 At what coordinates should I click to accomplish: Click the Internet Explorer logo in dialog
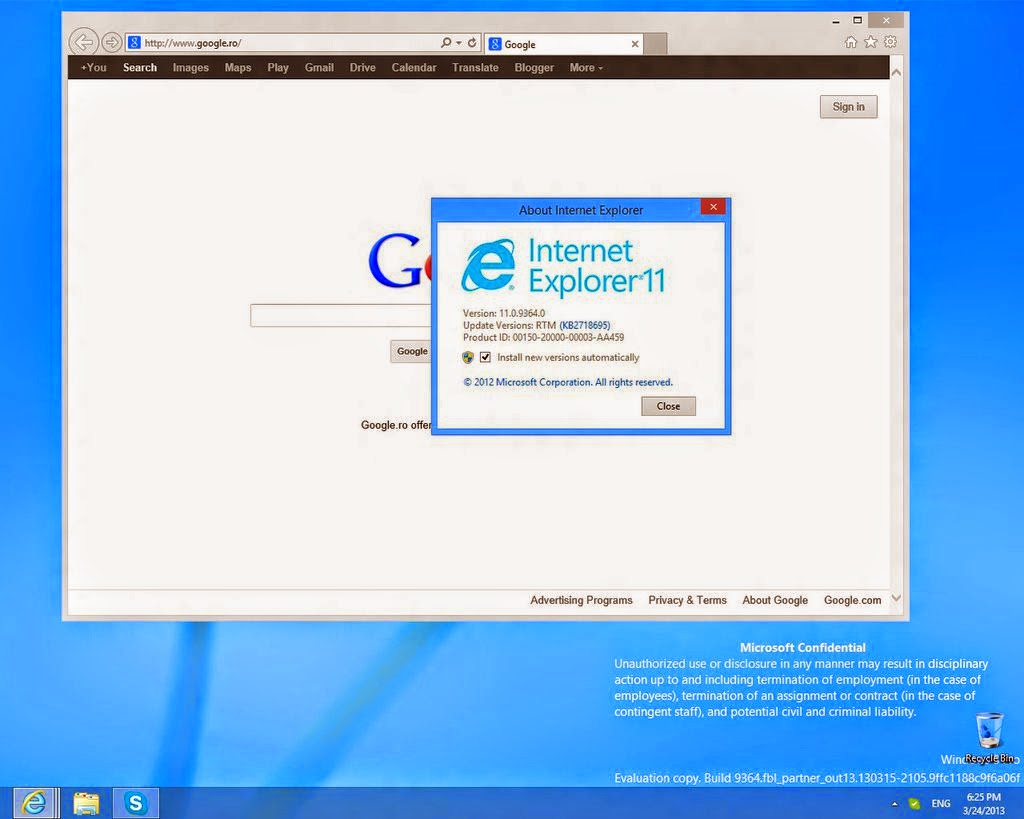[x=488, y=265]
